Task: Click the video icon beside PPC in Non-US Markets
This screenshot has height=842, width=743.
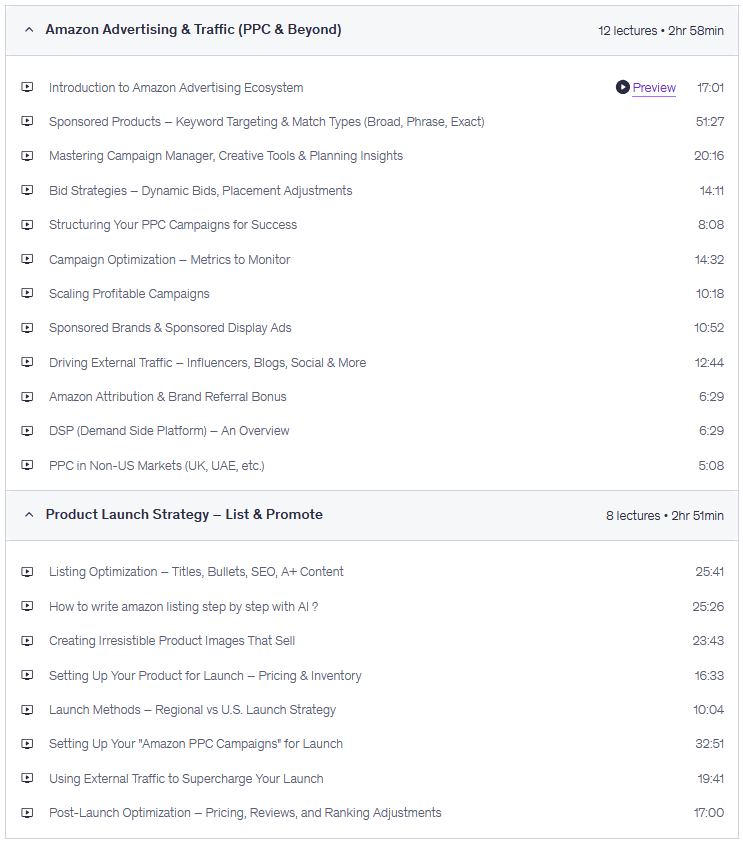Action: 27,465
